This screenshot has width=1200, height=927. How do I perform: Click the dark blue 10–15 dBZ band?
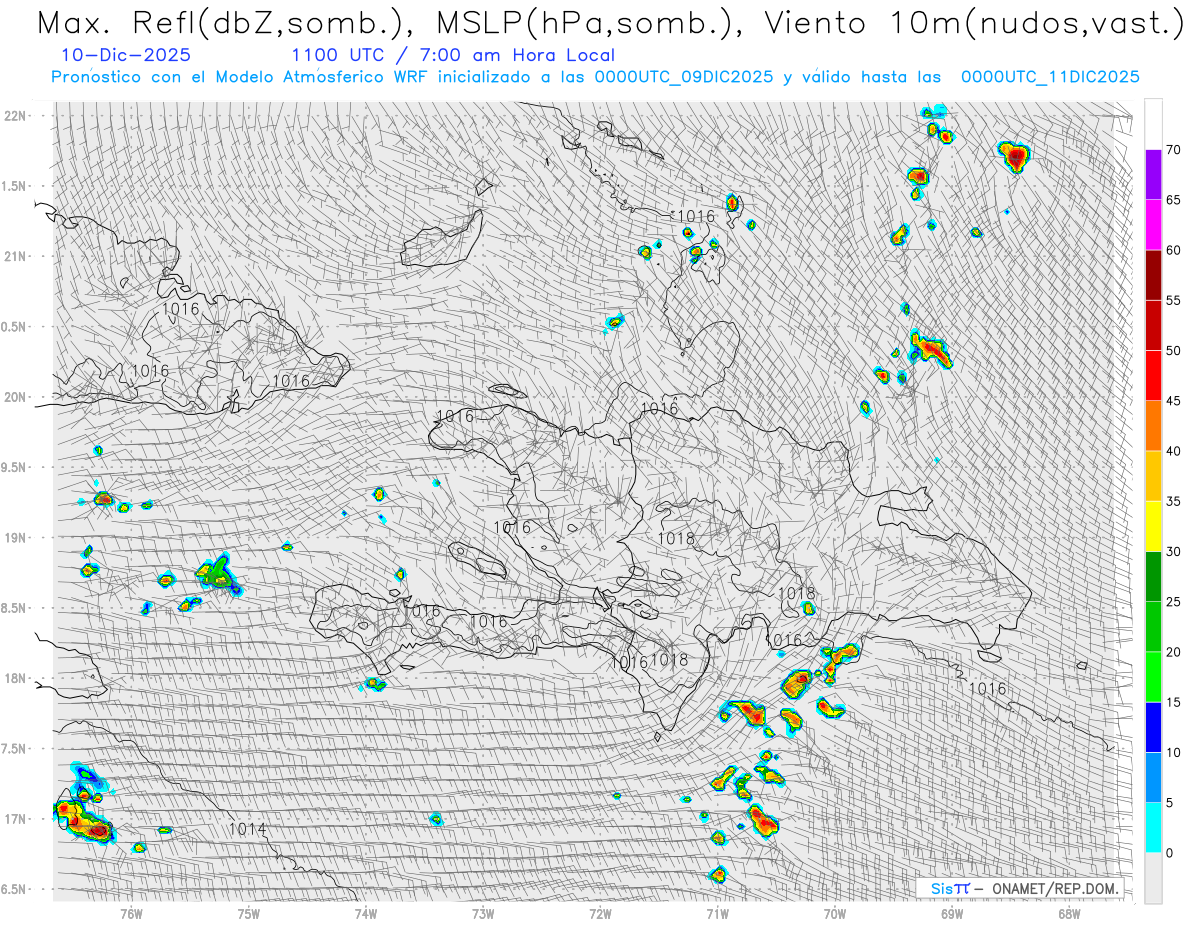[1153, 727]
